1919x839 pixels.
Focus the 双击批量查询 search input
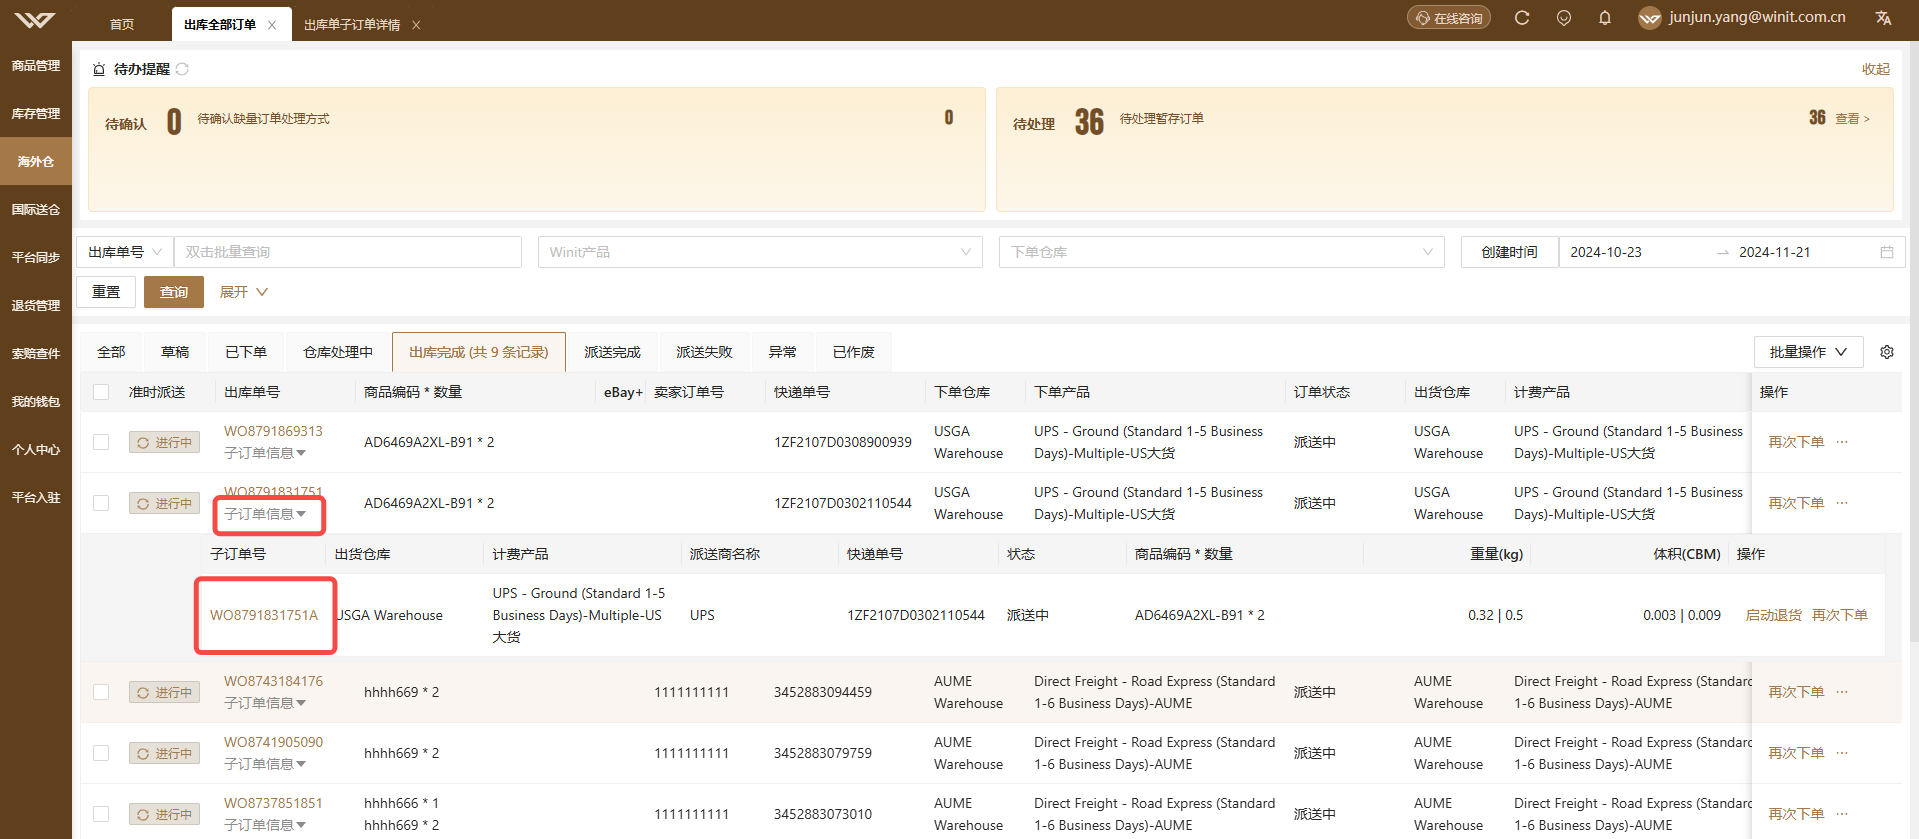coord(348,252)
